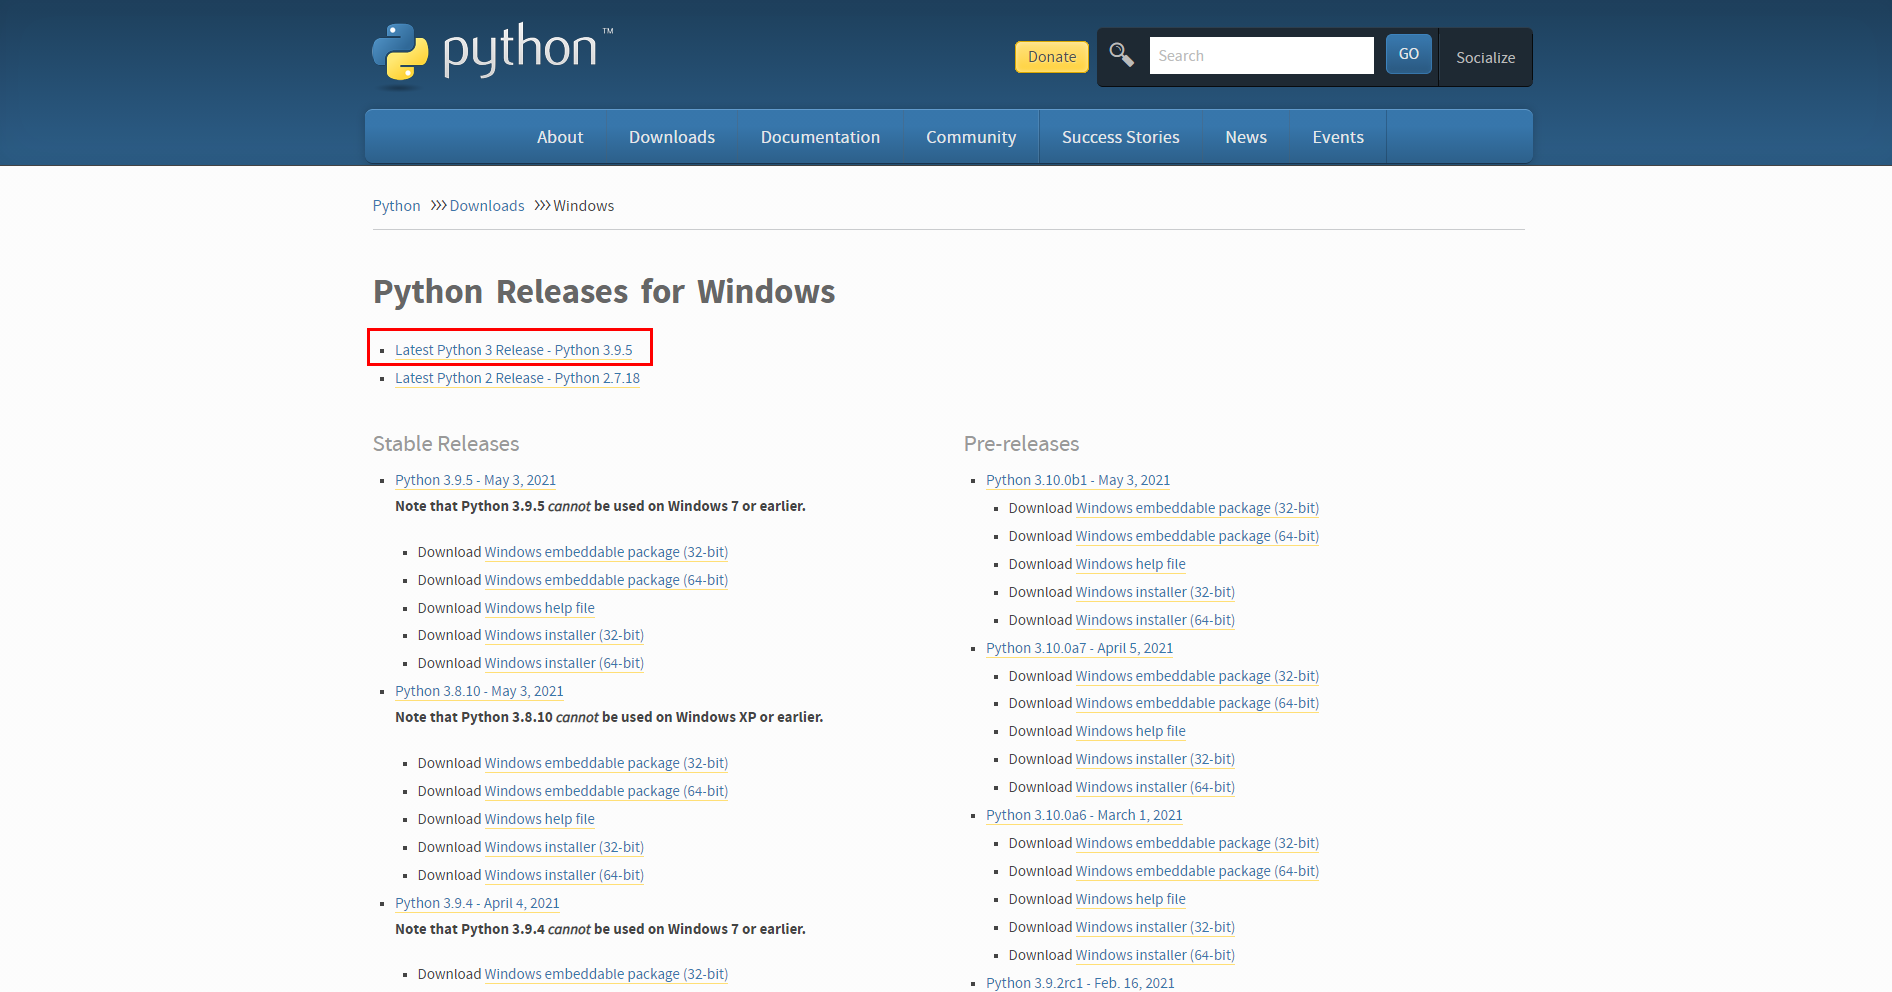1892x992 pixels.
Task: Go to Downloads breadcrumb link
Action: tap(487, 206)
